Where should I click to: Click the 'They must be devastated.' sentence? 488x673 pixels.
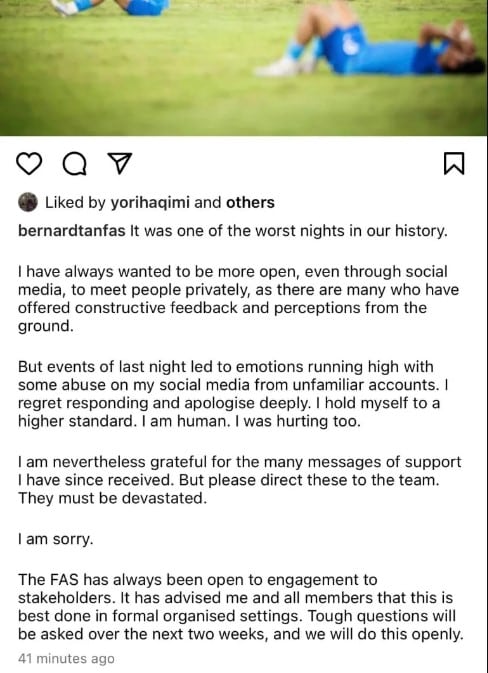(112, 498)
